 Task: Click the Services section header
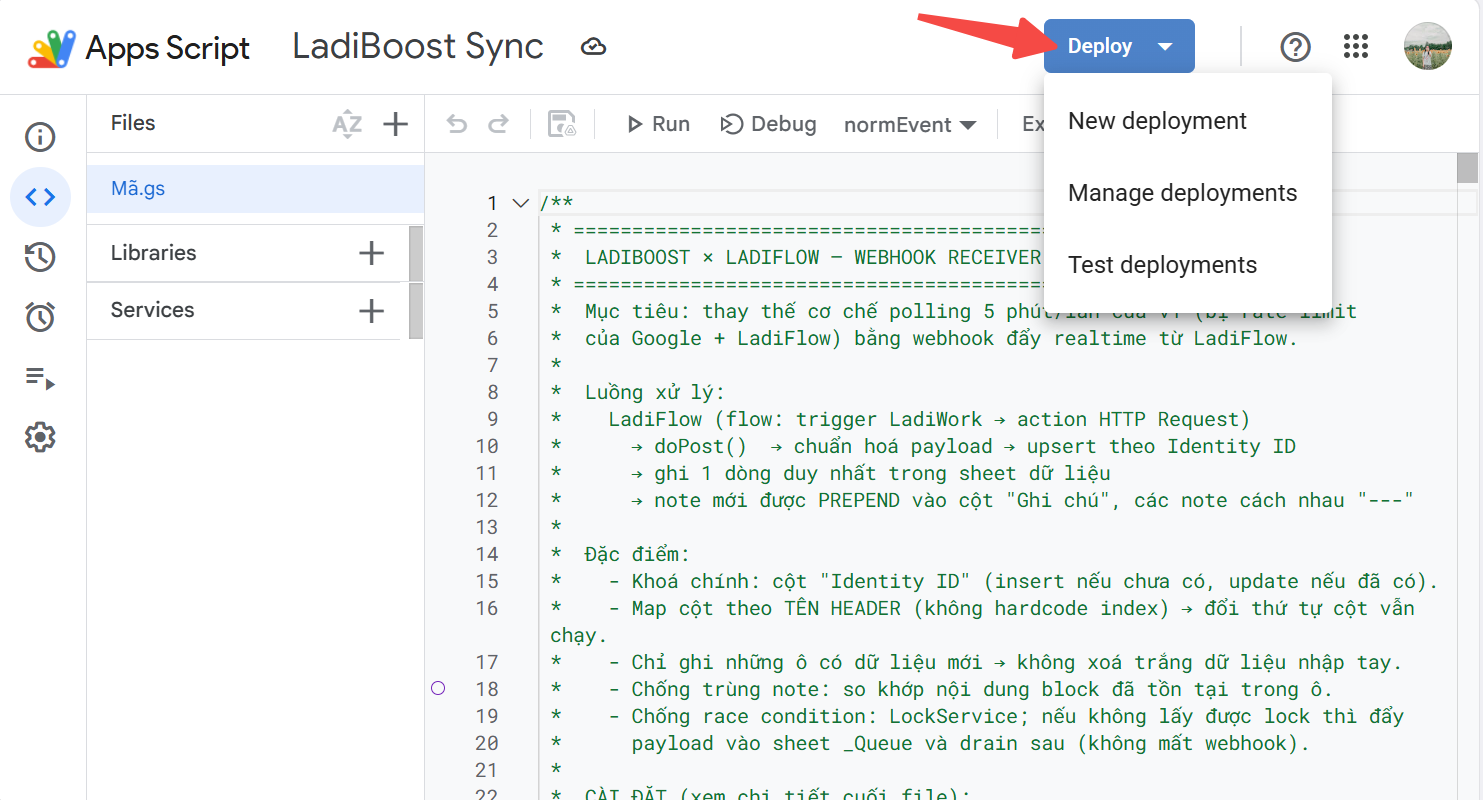[x=152, y=310]
